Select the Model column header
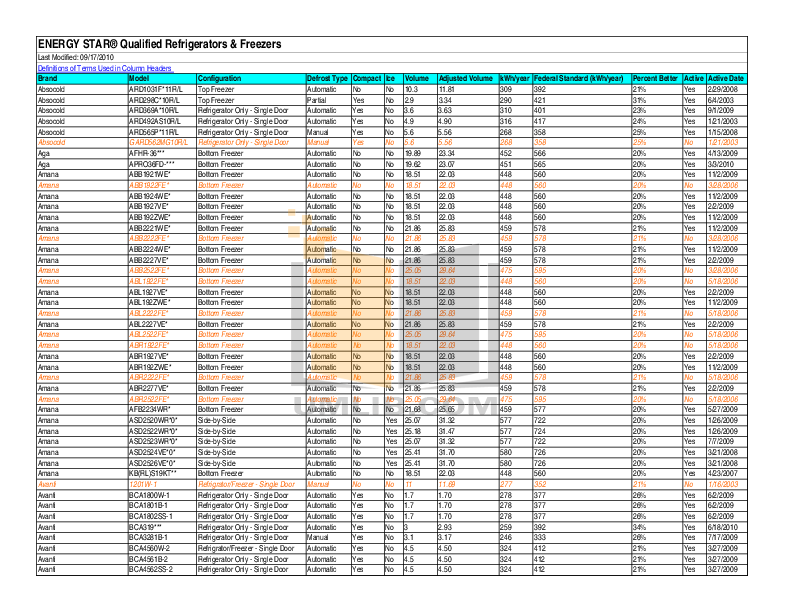The image size is (792, 612). point(139,78)
